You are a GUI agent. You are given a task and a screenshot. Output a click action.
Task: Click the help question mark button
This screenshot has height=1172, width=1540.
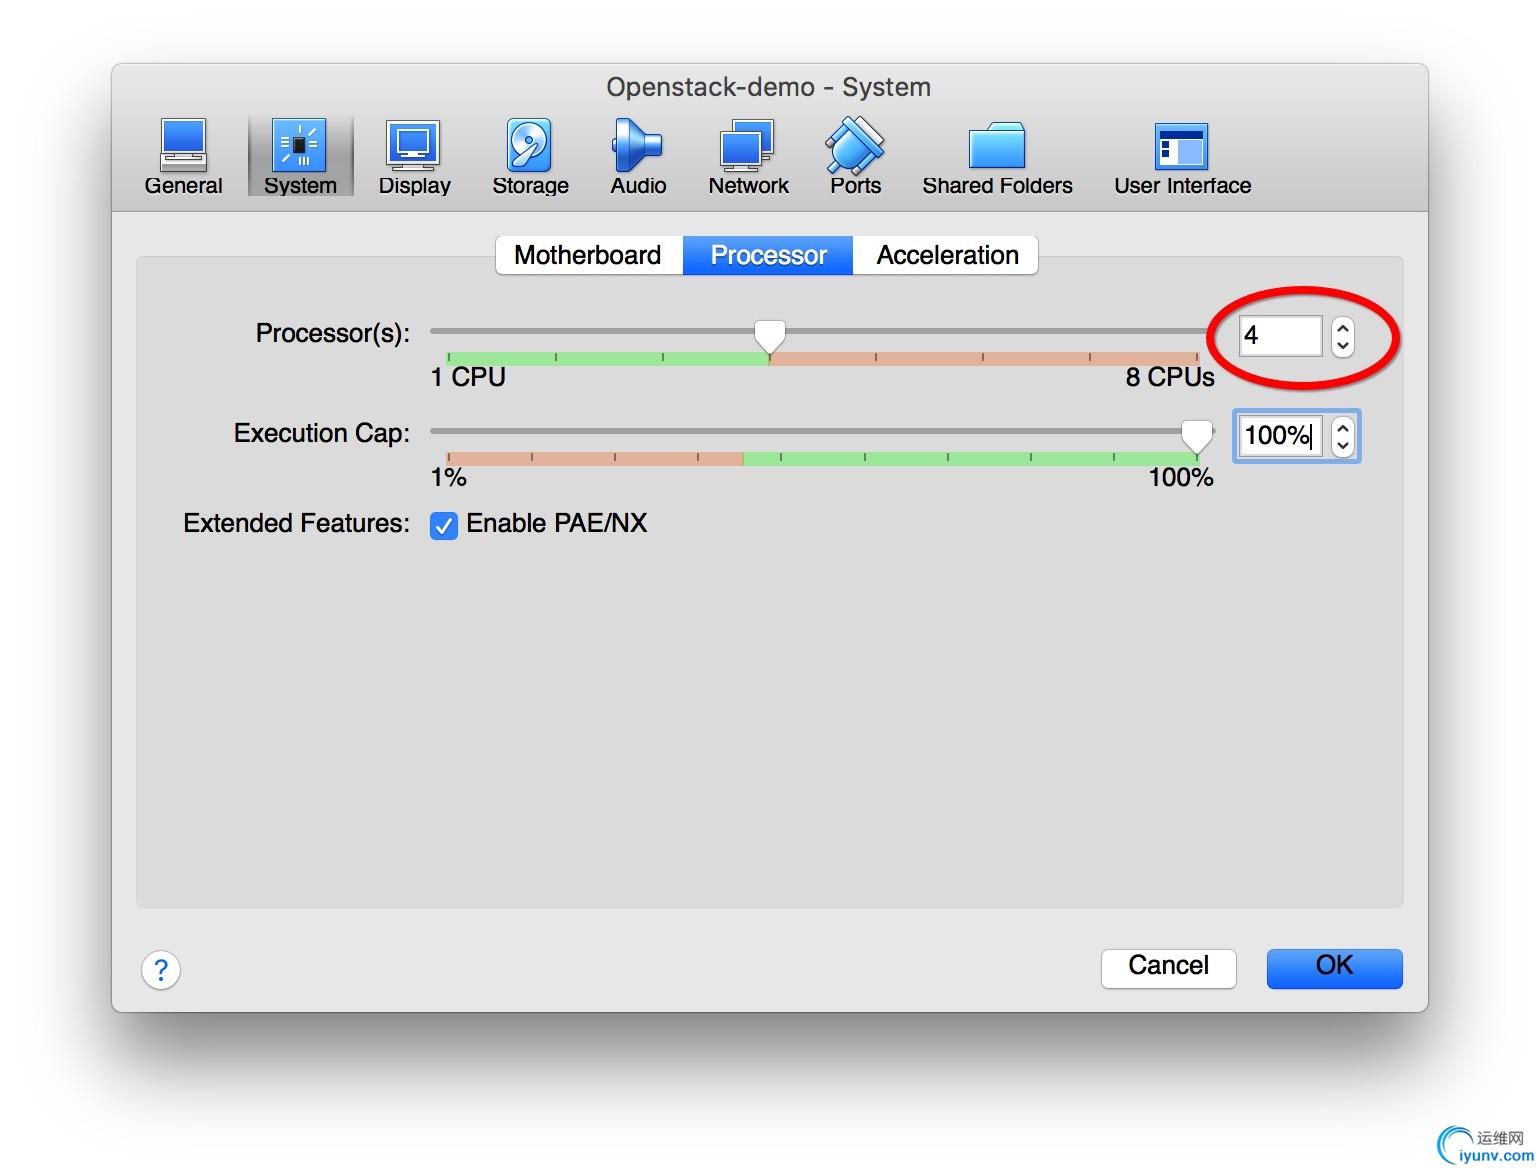(x=161, y=969)
